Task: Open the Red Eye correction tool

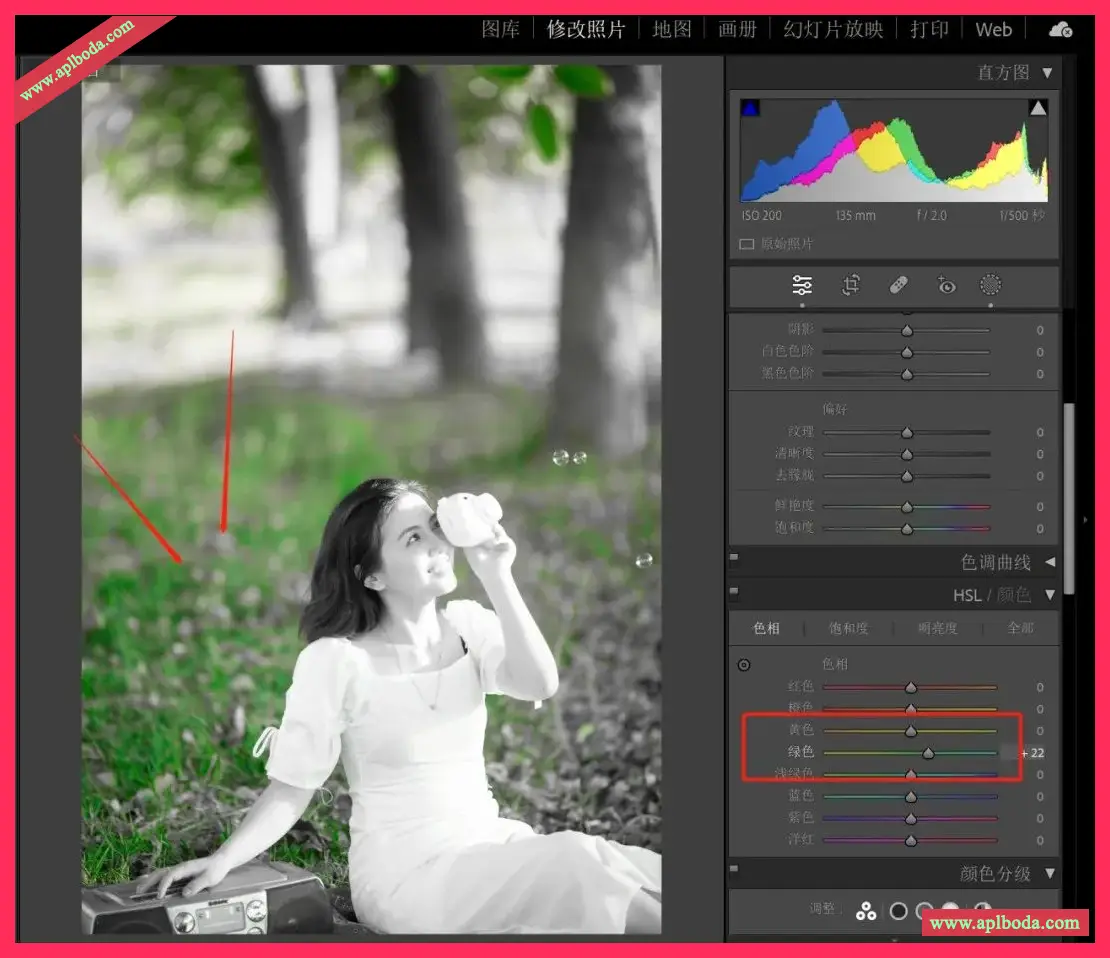Action: click(x=946, y=286)
